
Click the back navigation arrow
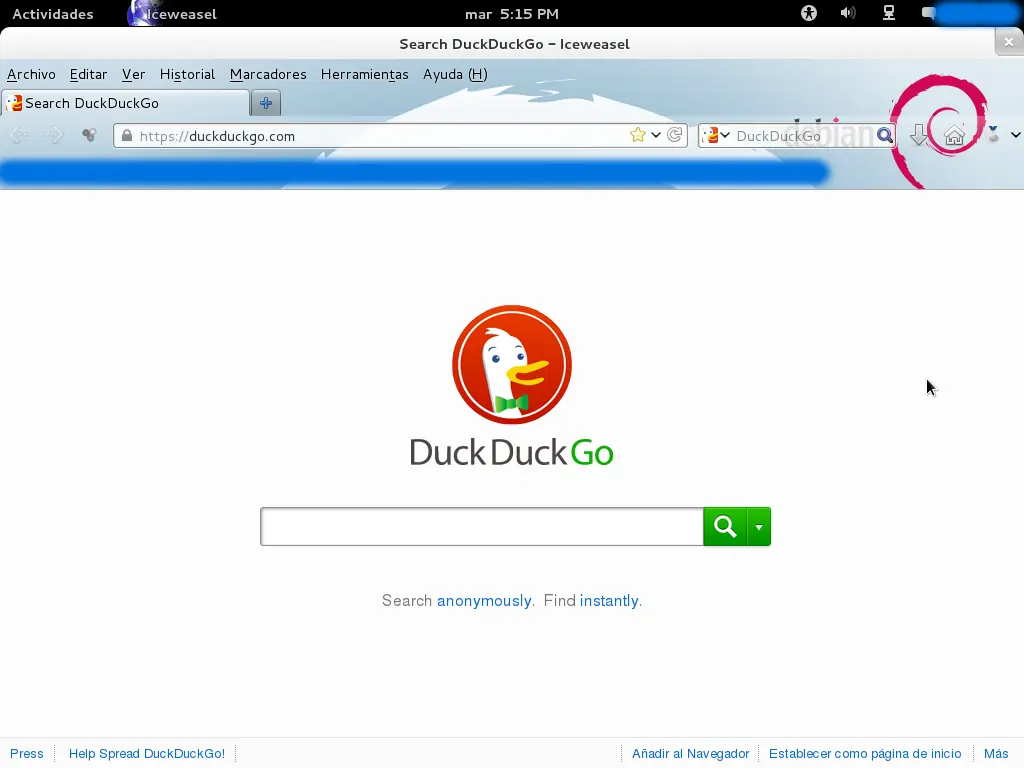(20, 135)
